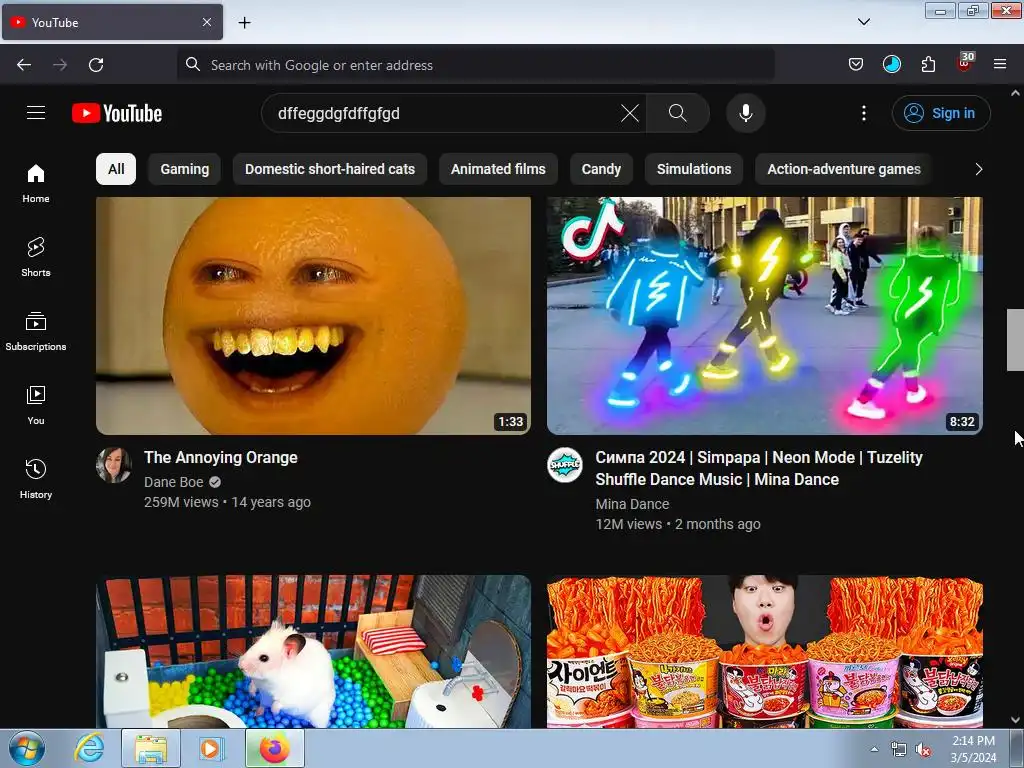
Task: Clear the YouTube search text
Action: (x=630, y=113)
